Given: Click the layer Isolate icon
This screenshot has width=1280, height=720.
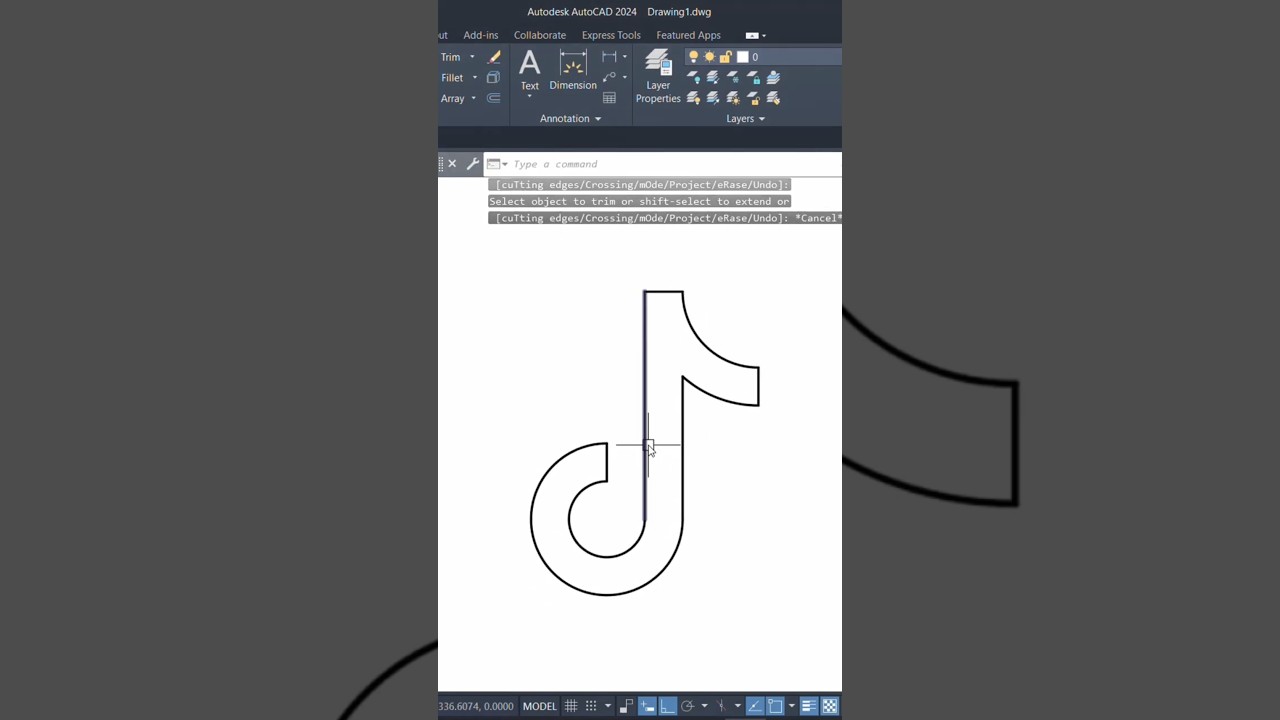Looking at the screenshot, I should [x=713, y=77].
